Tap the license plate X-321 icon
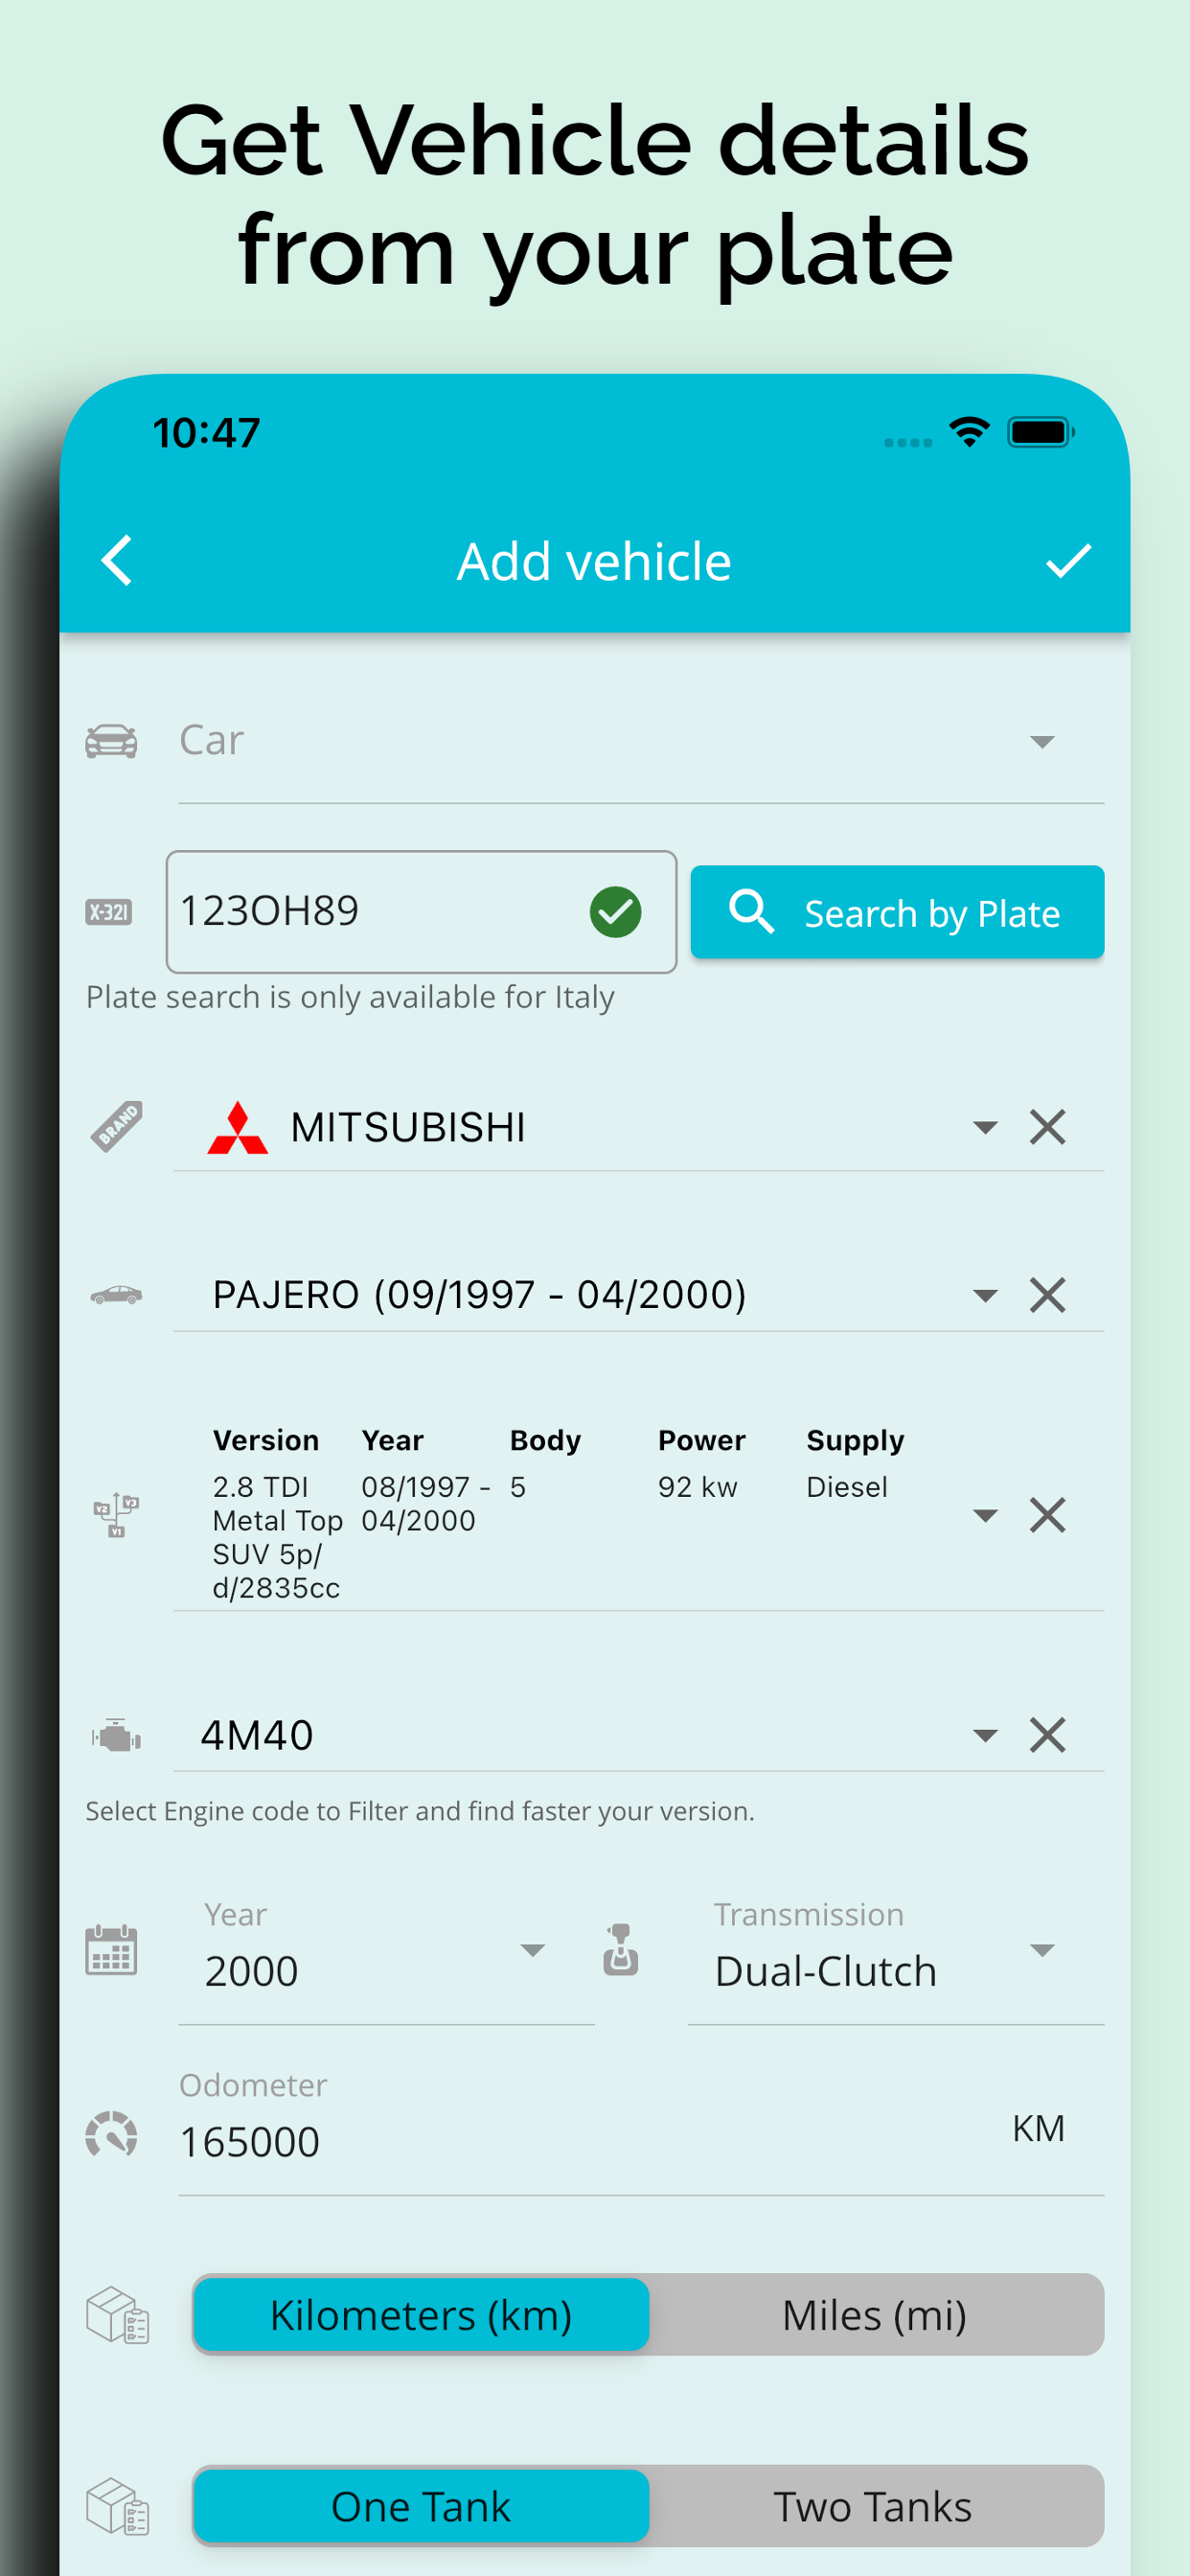The image size is (1190, 2576). pyautogui.click(x=109, y=911)
